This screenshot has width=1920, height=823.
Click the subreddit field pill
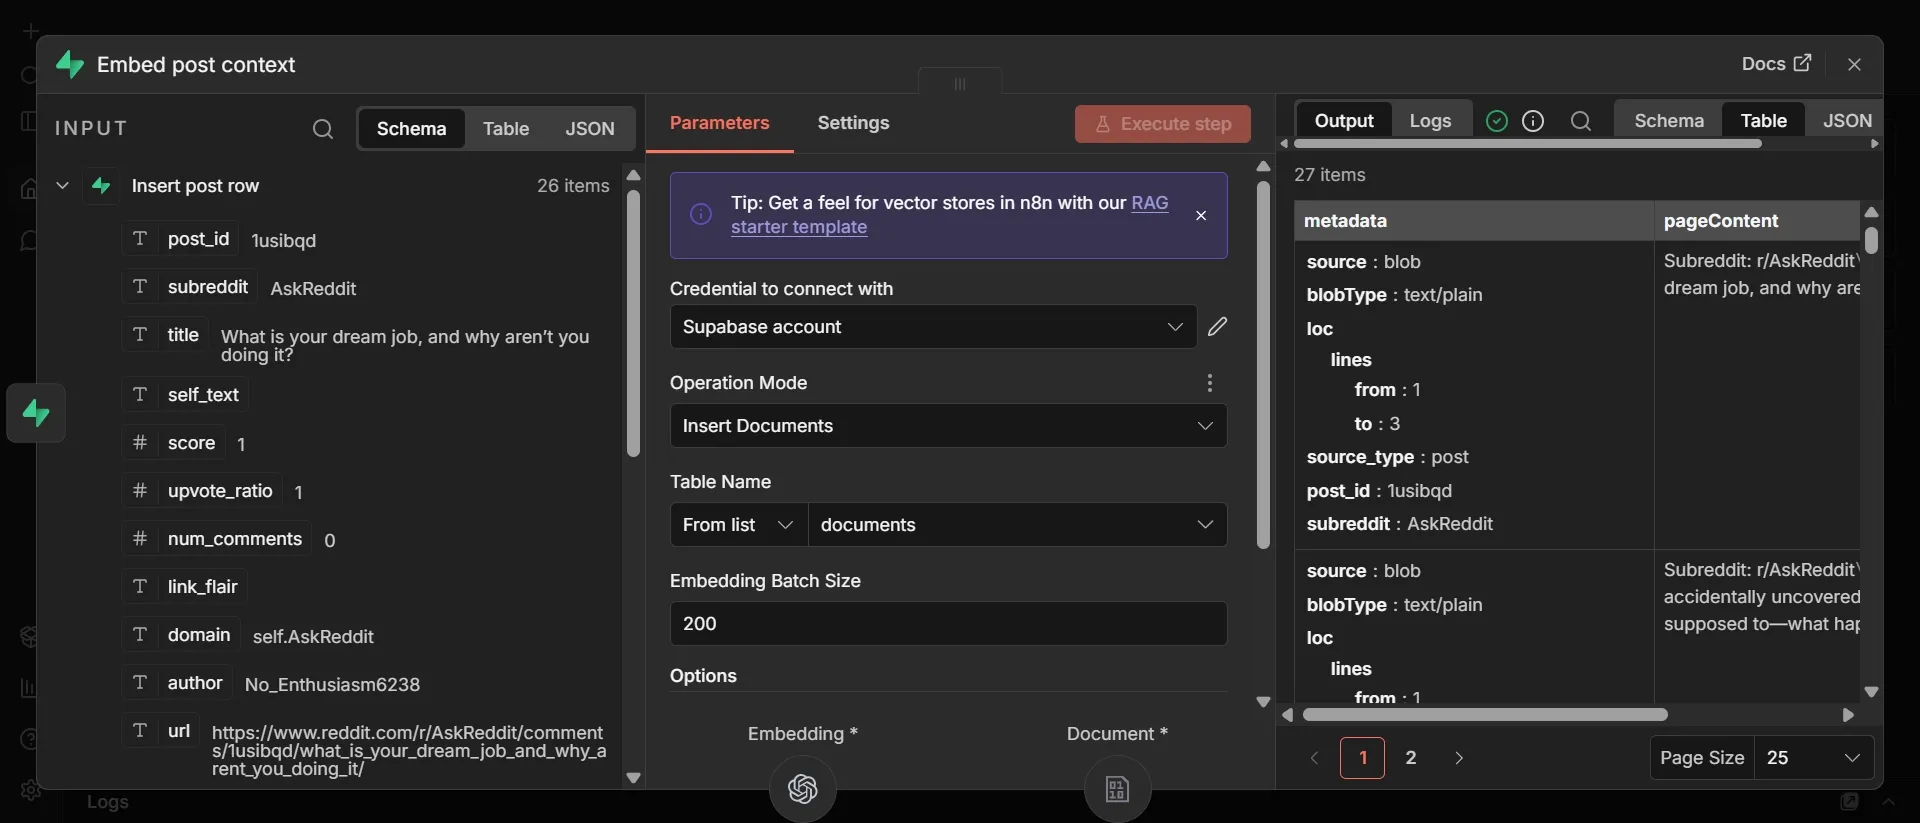190,287
